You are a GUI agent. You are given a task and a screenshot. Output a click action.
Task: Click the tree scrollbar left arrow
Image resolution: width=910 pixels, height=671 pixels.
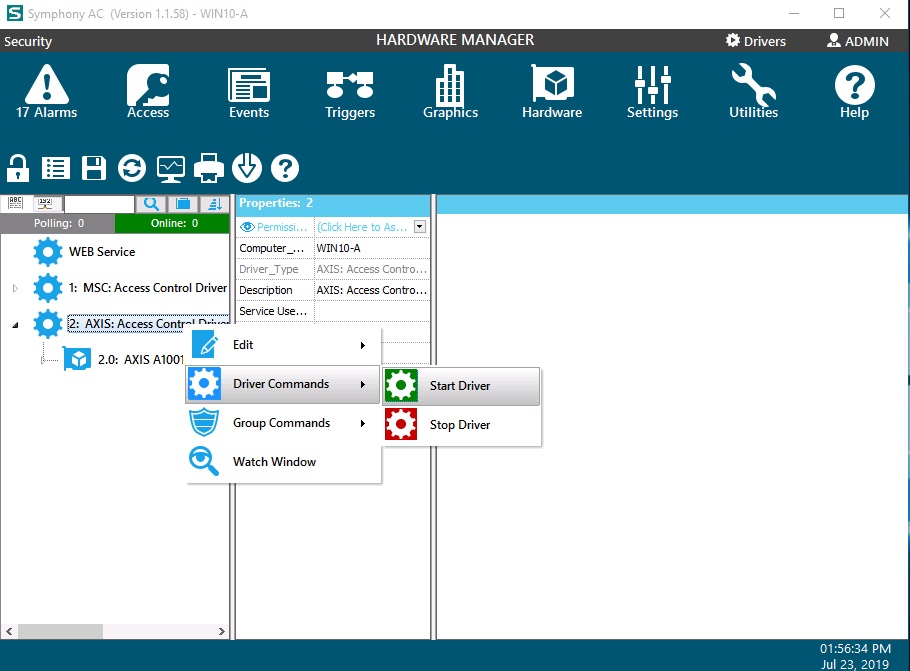(9, 631)
